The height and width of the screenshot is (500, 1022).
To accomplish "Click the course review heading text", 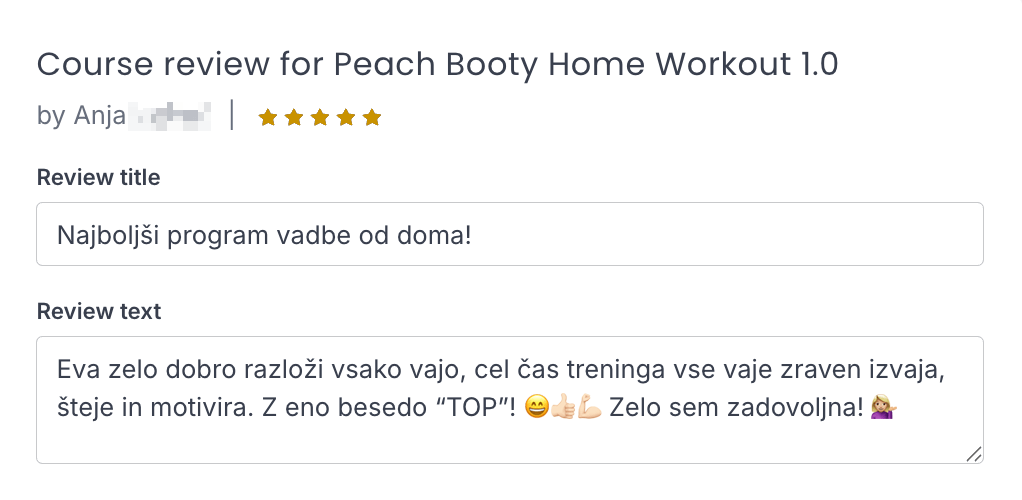I will (x=437, y=65).
